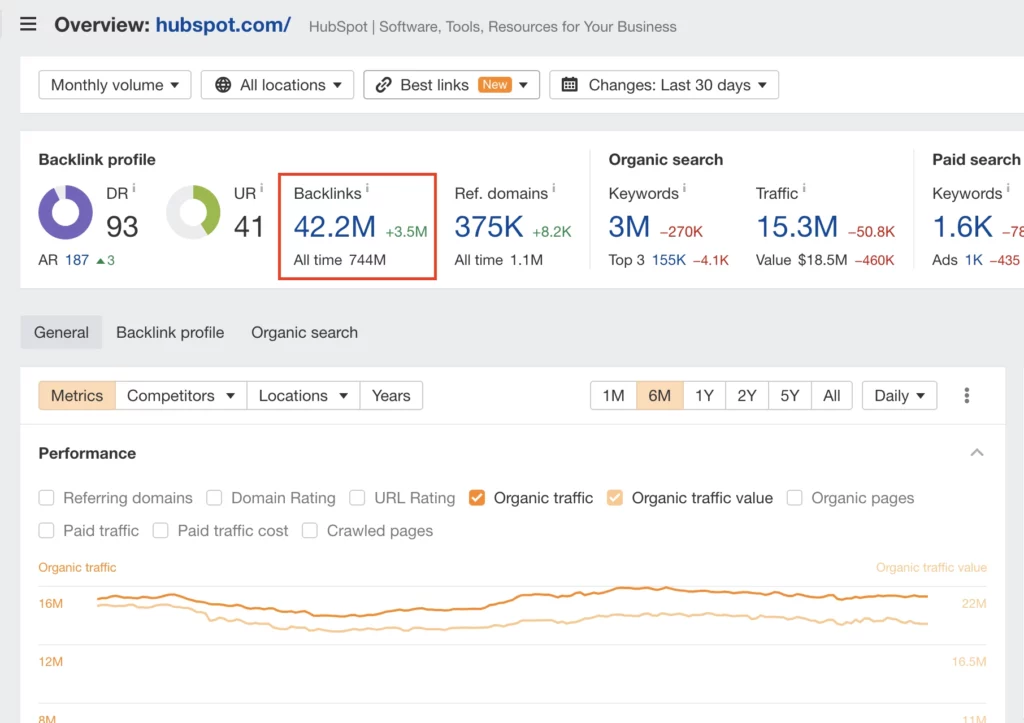Viewport: 1024px width, 723px height.
Task: Open the hamburger menu icon
Action: tap(28, 25)
